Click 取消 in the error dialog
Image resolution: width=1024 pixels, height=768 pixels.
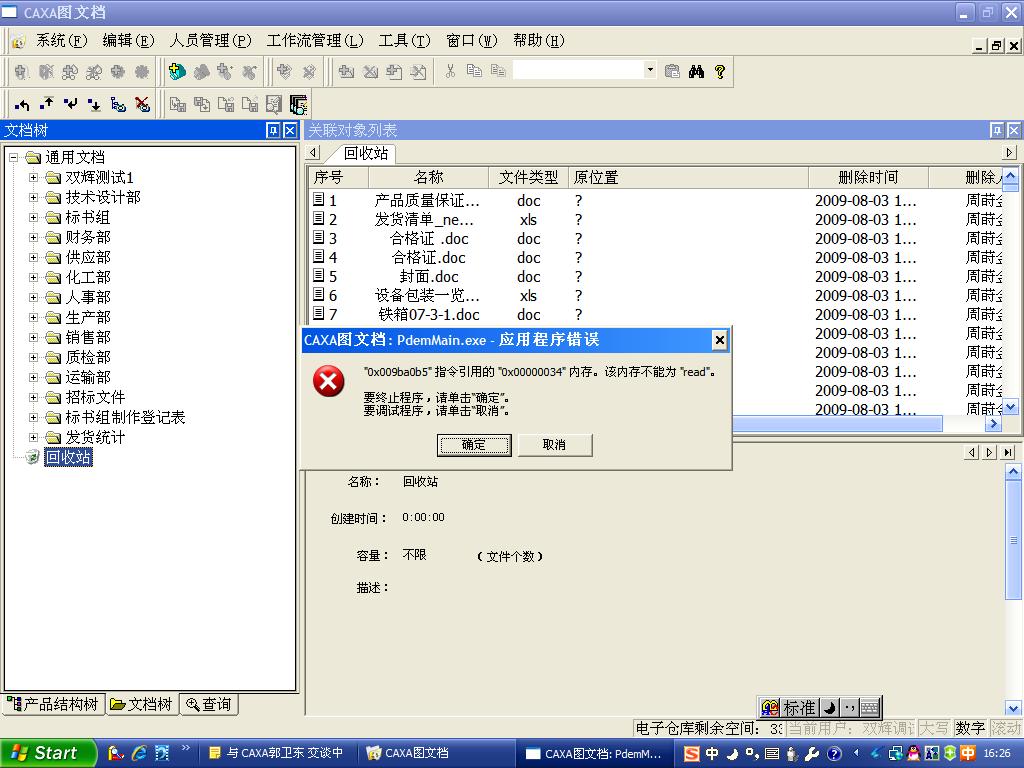(x=554, y=445)
